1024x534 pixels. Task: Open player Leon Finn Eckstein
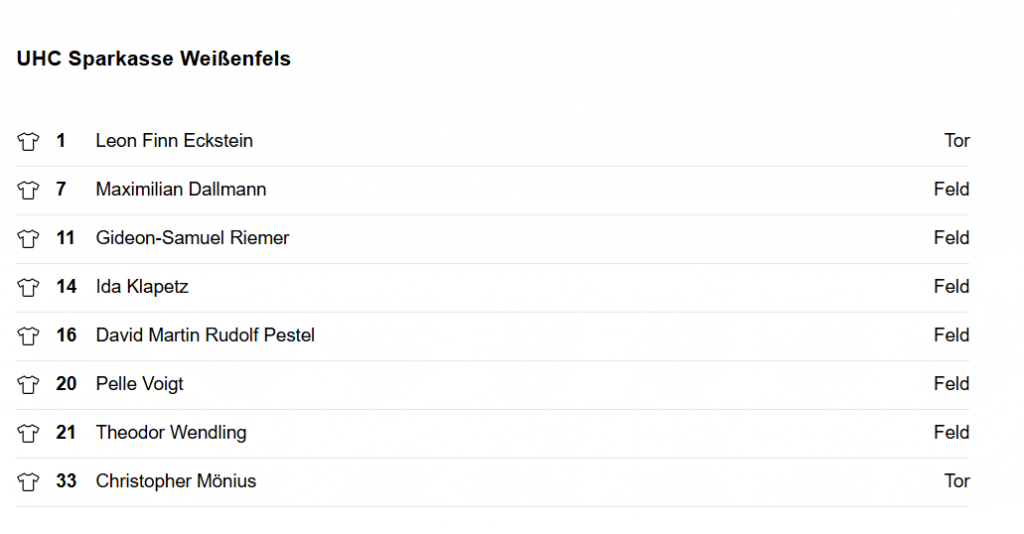(x=174, y=140)
